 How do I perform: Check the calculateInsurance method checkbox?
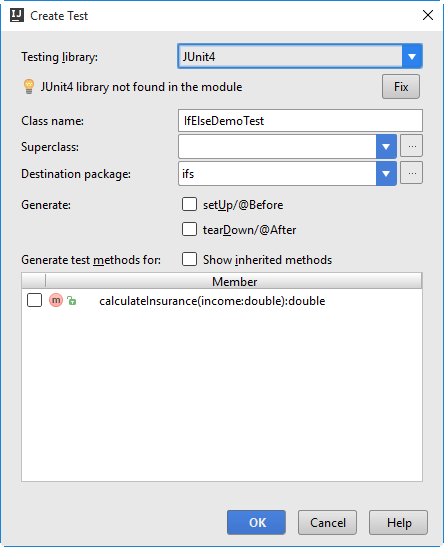35,300
